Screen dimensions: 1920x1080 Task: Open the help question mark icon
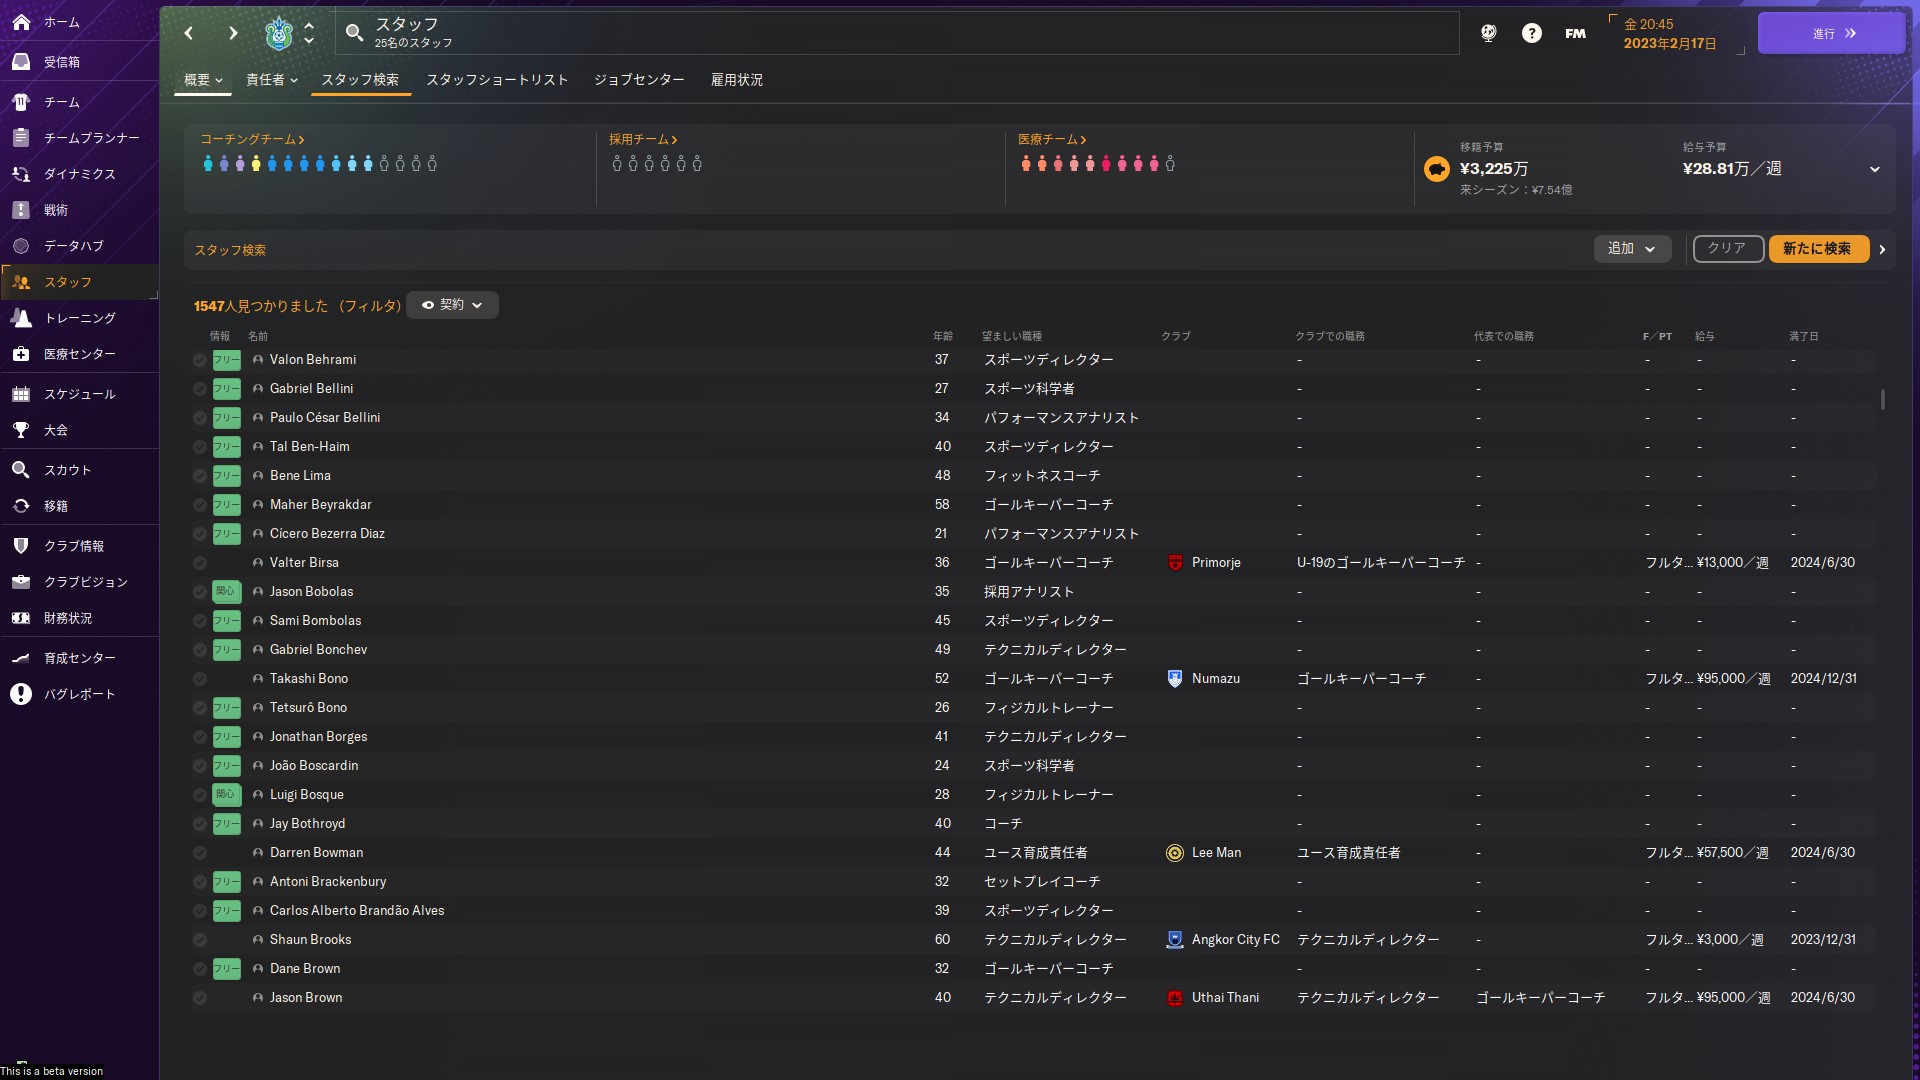pos(1531,33)
